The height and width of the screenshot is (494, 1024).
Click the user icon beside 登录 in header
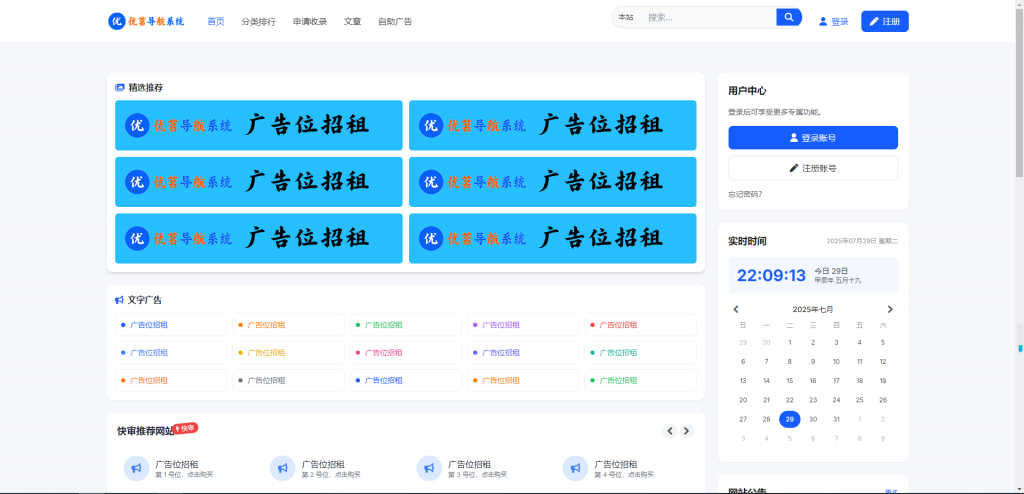tap(823, 22)
